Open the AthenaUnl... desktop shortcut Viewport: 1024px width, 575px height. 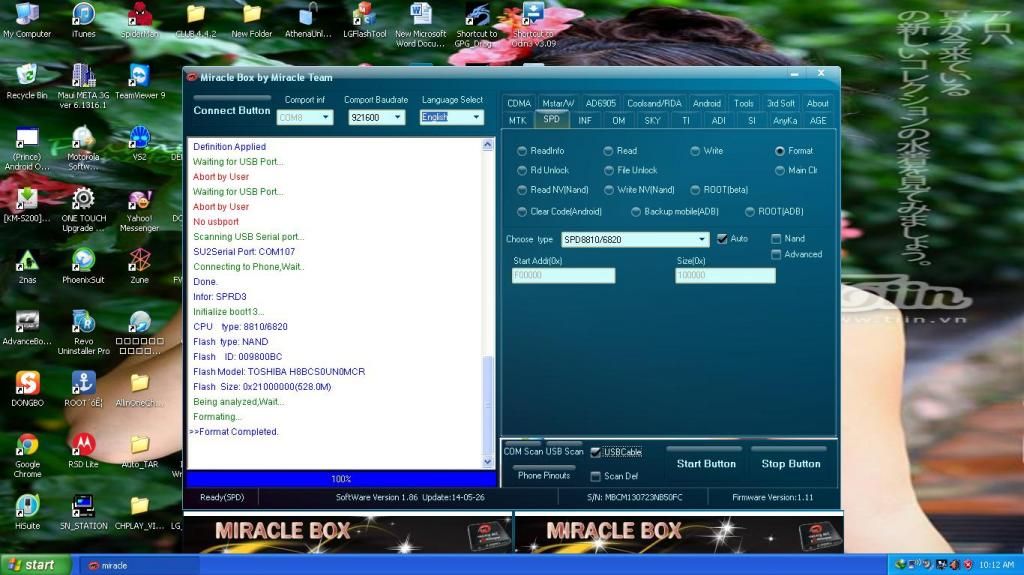pos(308,20)
